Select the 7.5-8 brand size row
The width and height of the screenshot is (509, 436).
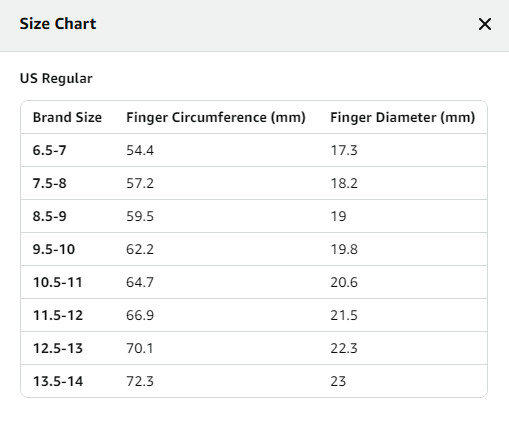coord(254,183)
